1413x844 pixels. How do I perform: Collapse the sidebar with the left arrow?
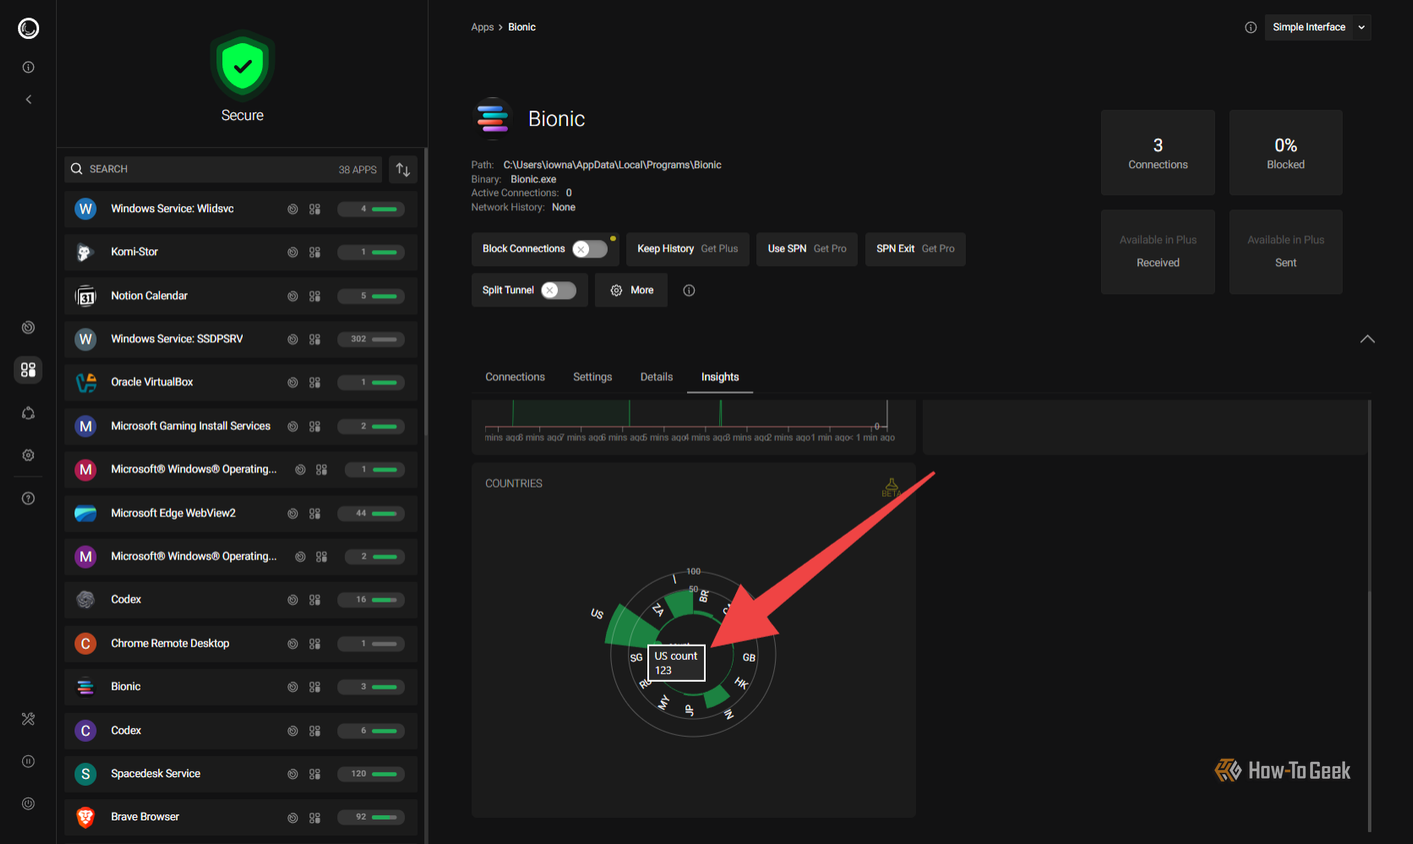click(x=28, y=100)
